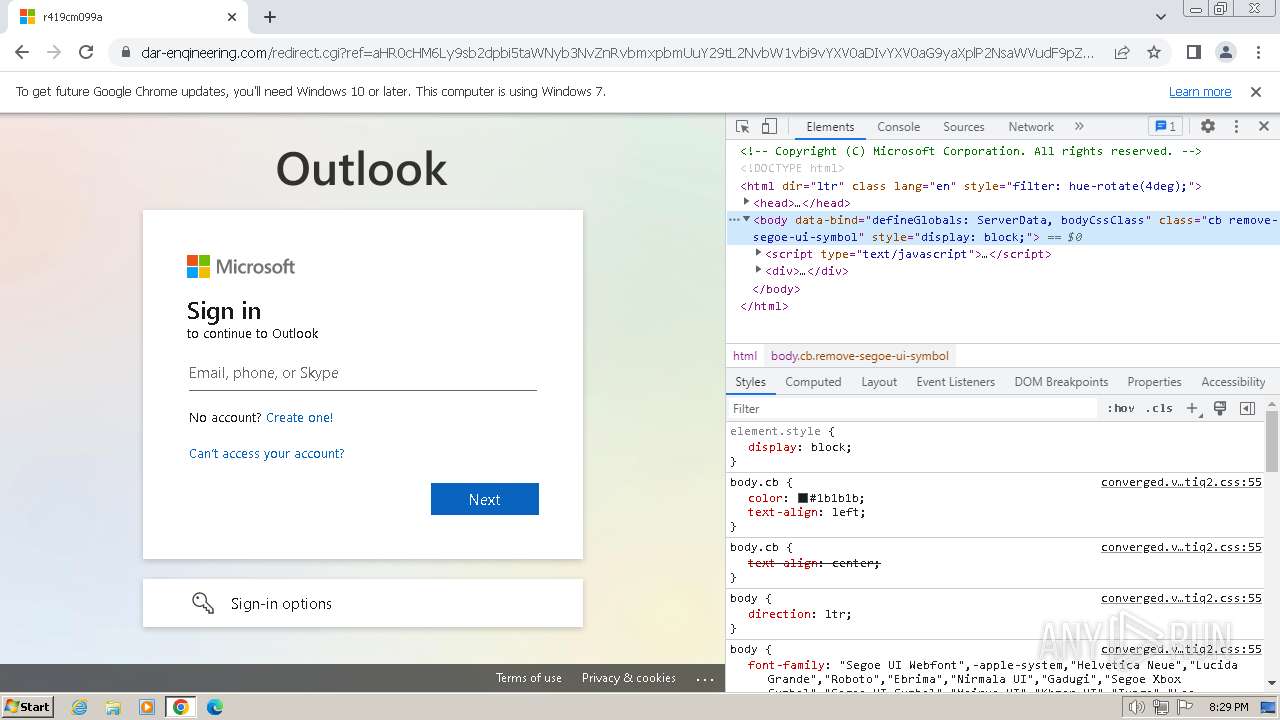
Task: Select html breadcrumb in DevTools
Action: tap(745, 356)
